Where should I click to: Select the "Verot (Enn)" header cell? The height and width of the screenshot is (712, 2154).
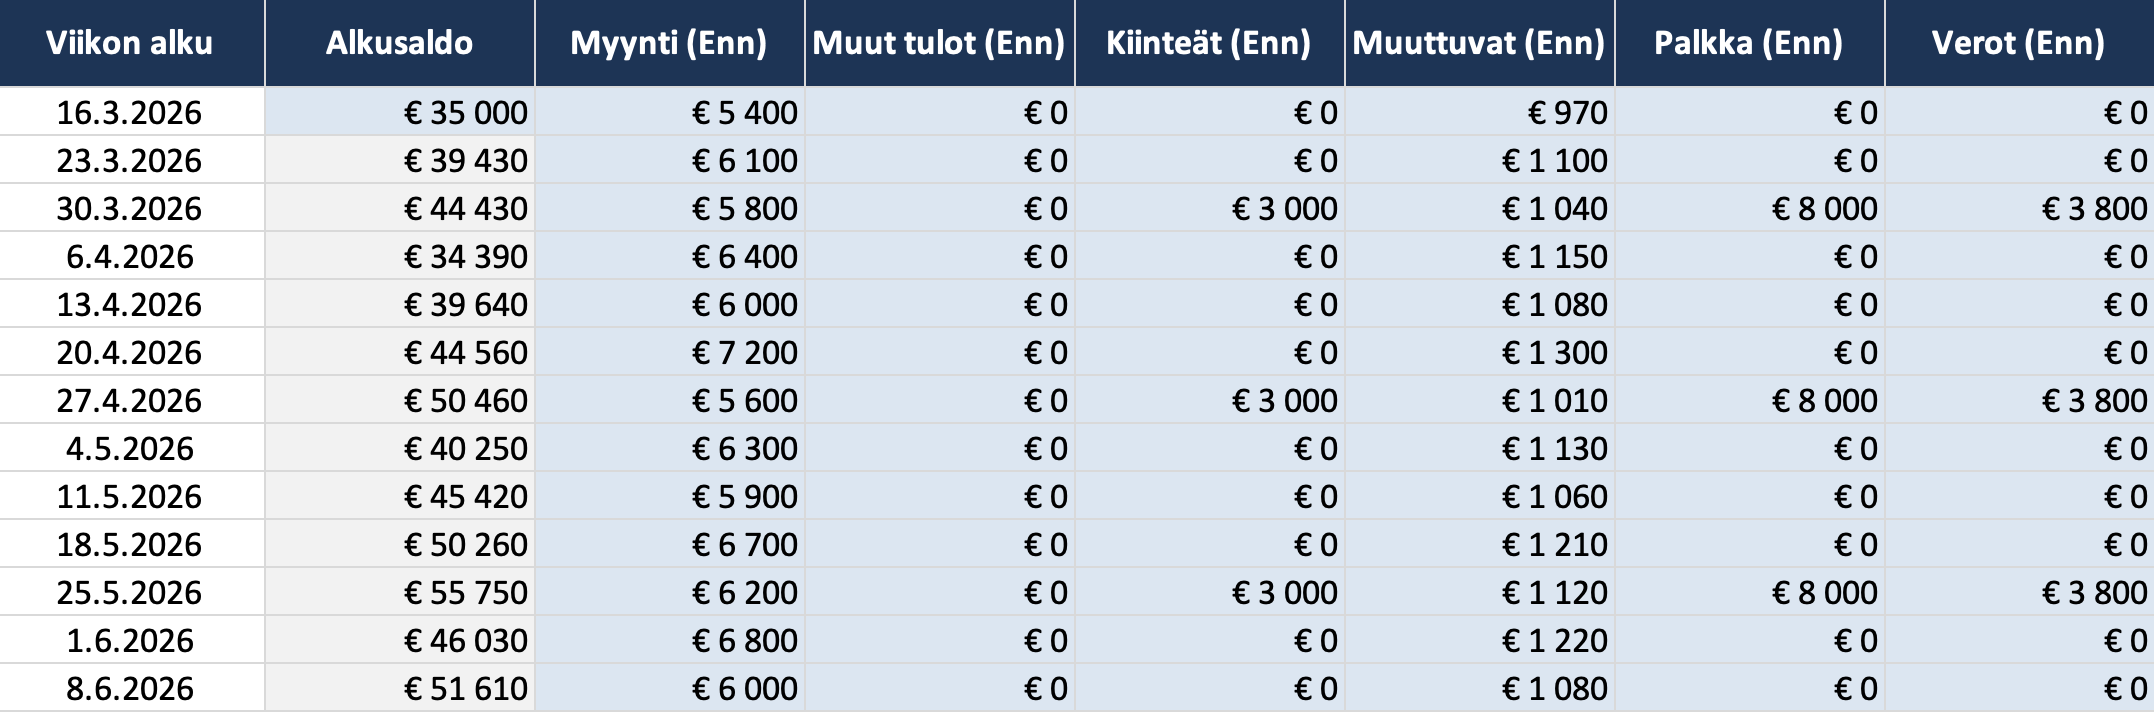2018,43
